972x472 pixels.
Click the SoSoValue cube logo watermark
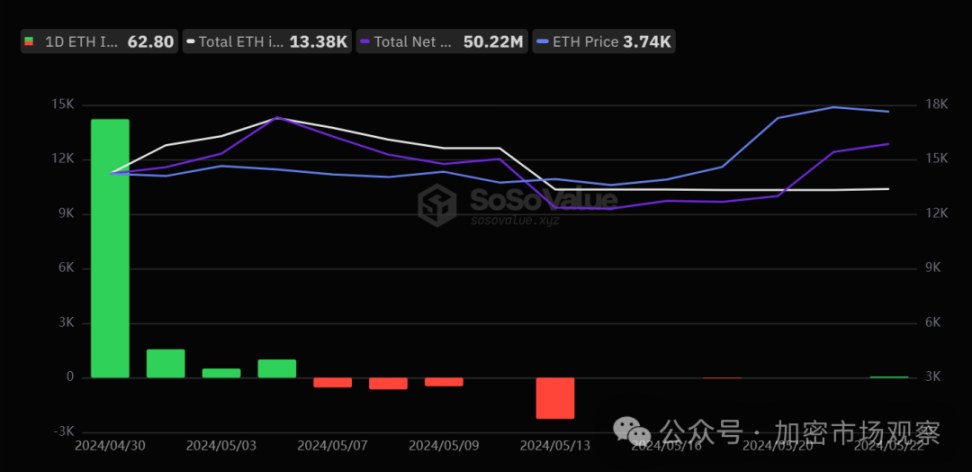(x=438, y=205)
